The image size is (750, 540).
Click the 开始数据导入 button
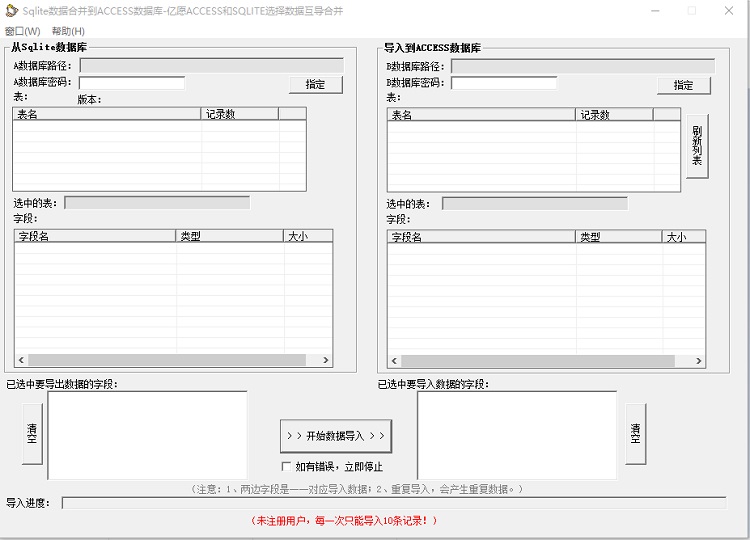[336, 436]
